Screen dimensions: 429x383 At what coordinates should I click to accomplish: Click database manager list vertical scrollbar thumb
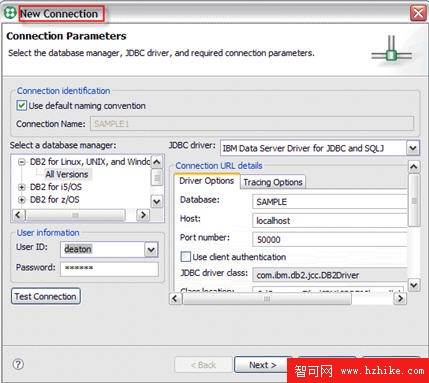(157, 178)
